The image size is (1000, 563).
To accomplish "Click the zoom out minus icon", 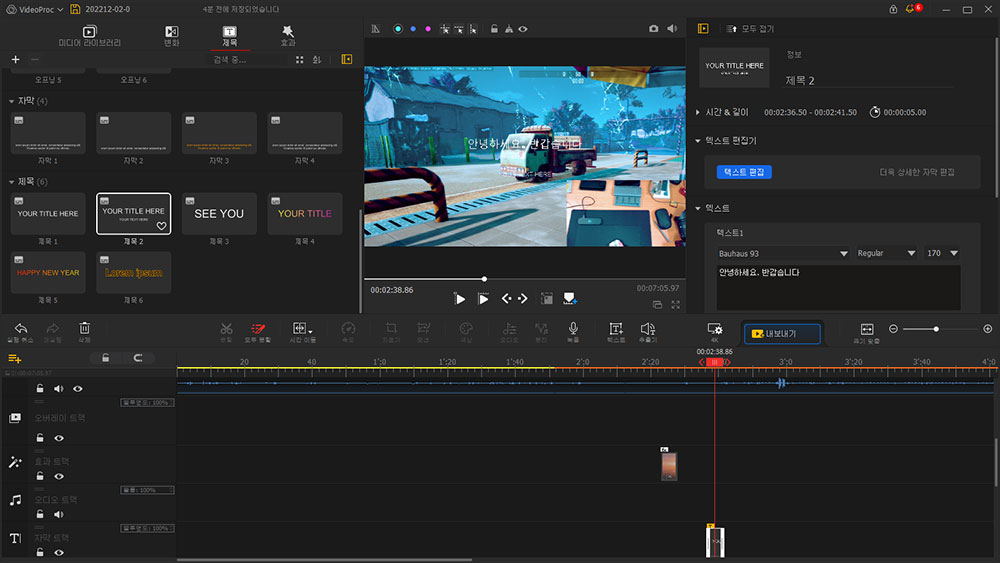I will pyautogui.click(x=893, y=329).
